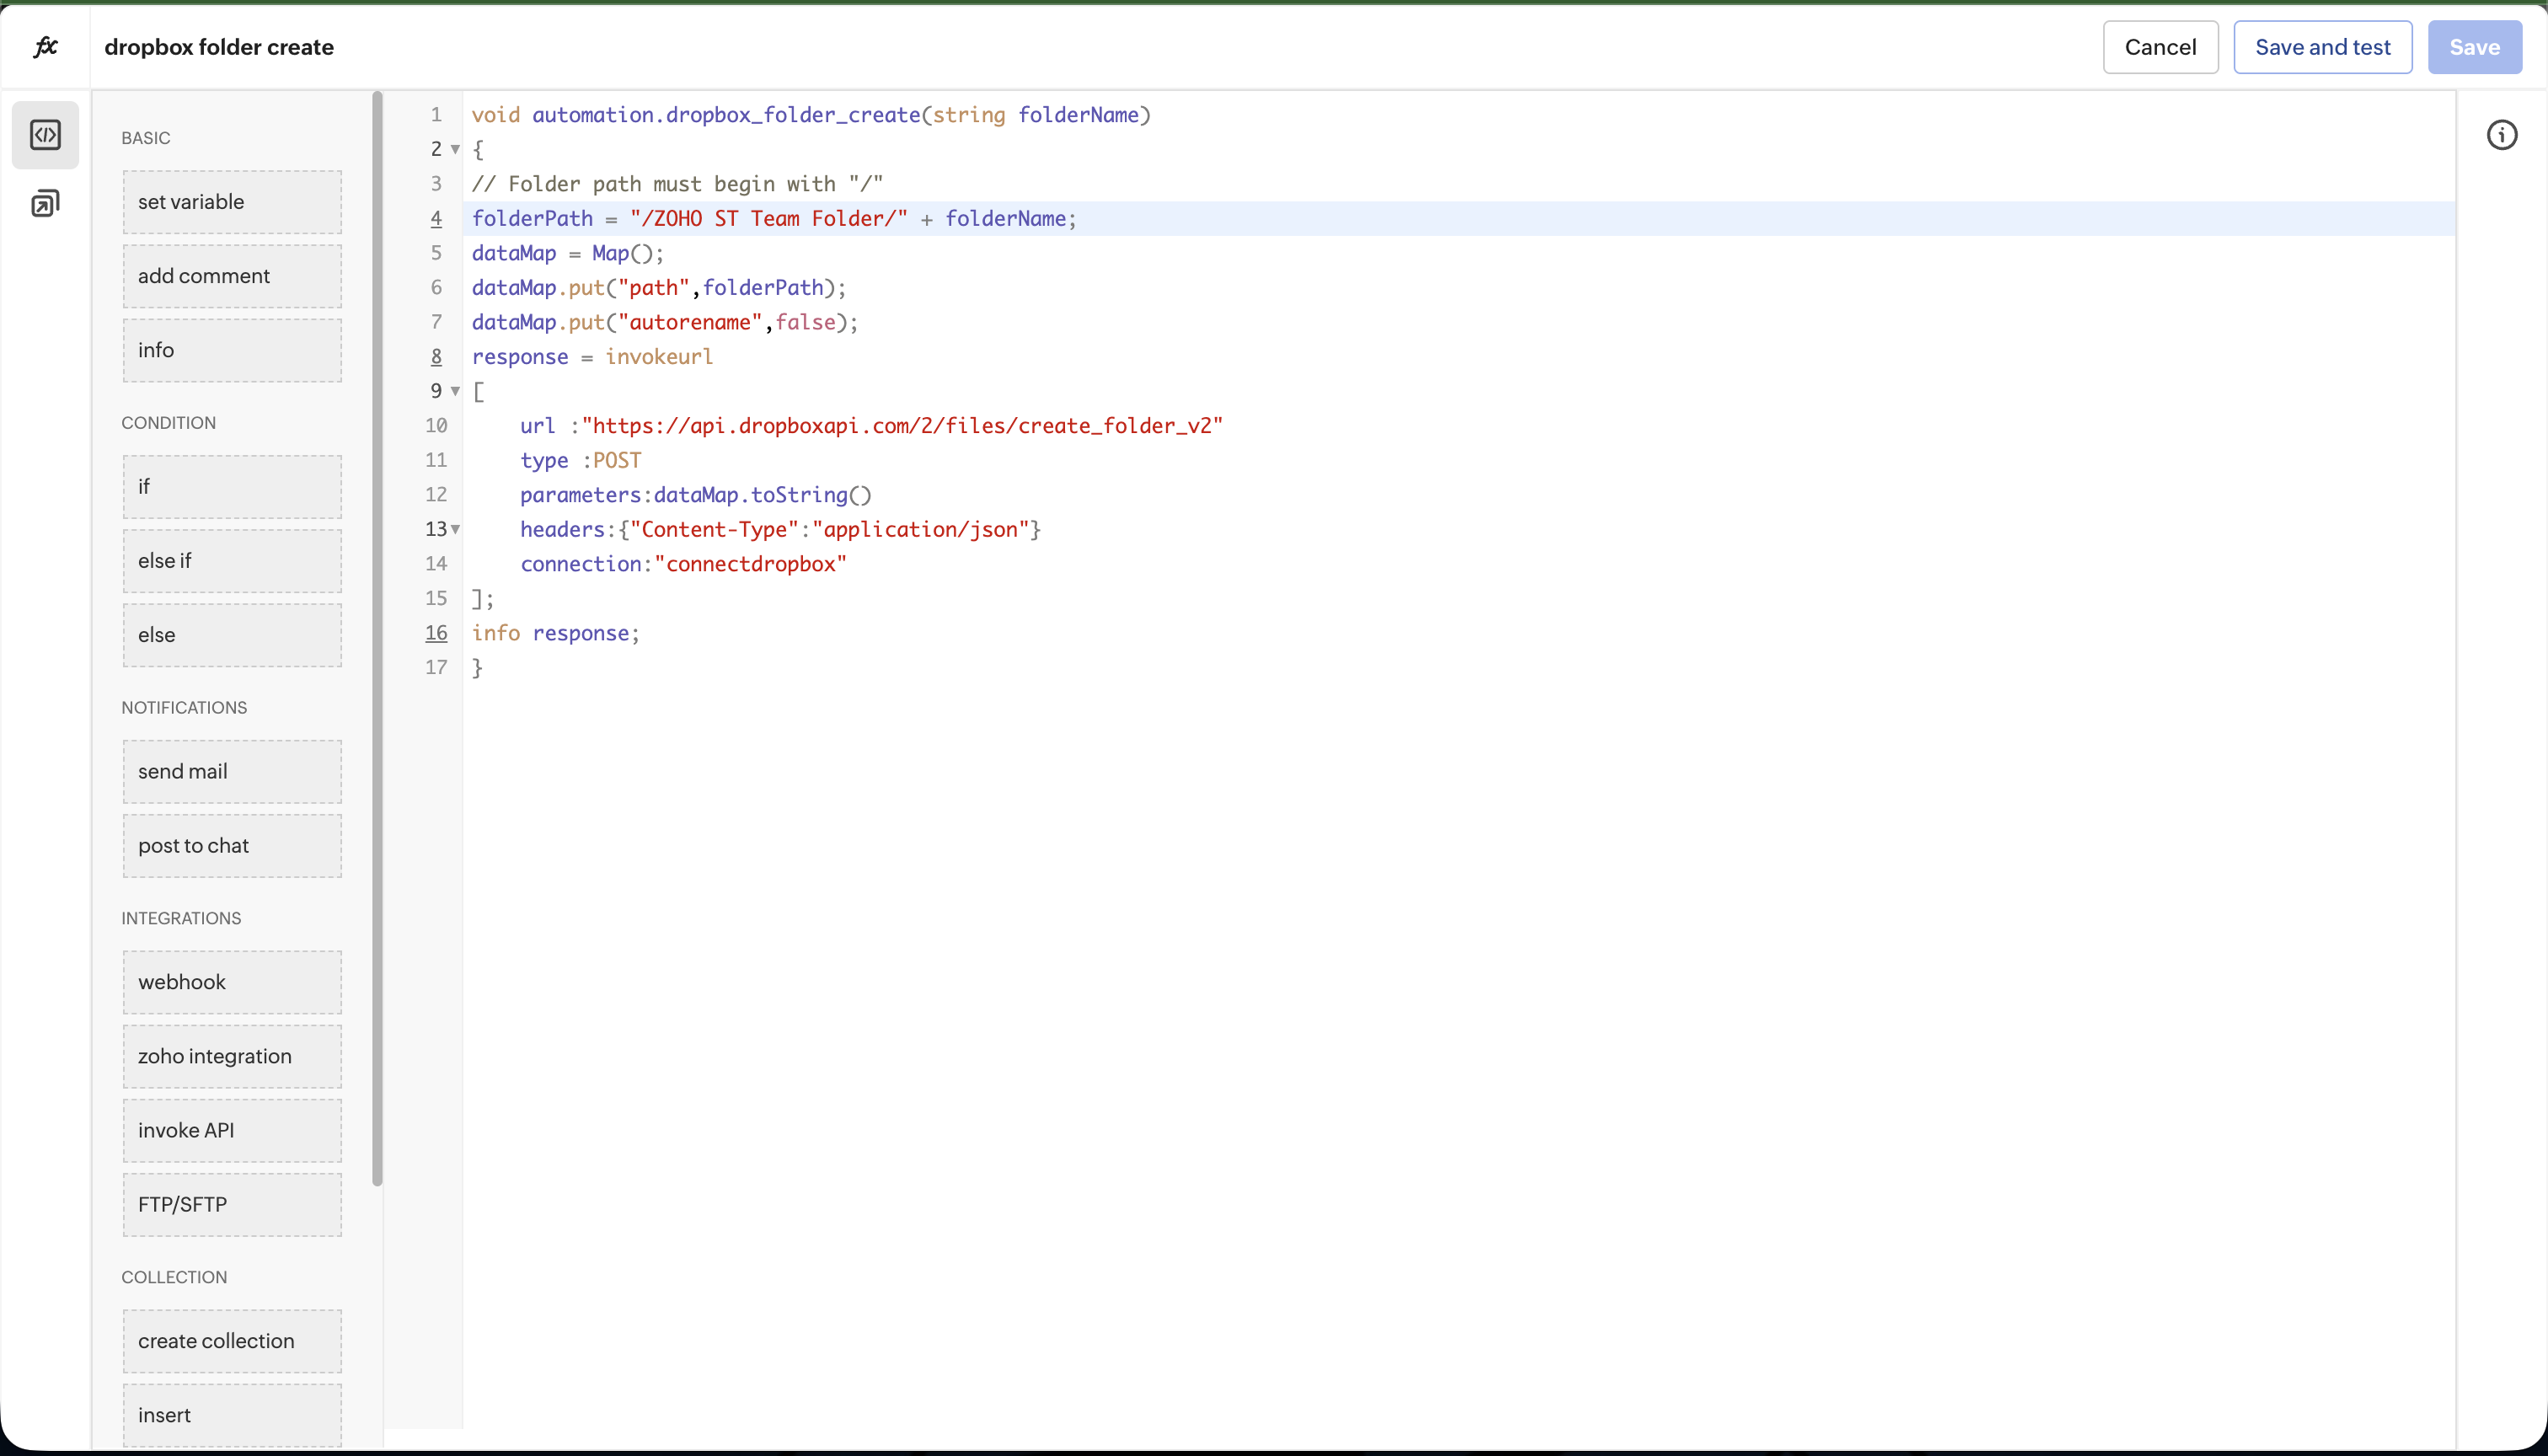
Task: Click the fx function icon in header
Action: (x=45, y=47)
